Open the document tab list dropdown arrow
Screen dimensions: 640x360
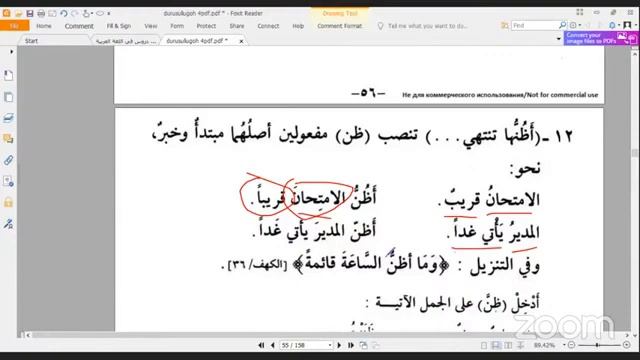[558, 39]
